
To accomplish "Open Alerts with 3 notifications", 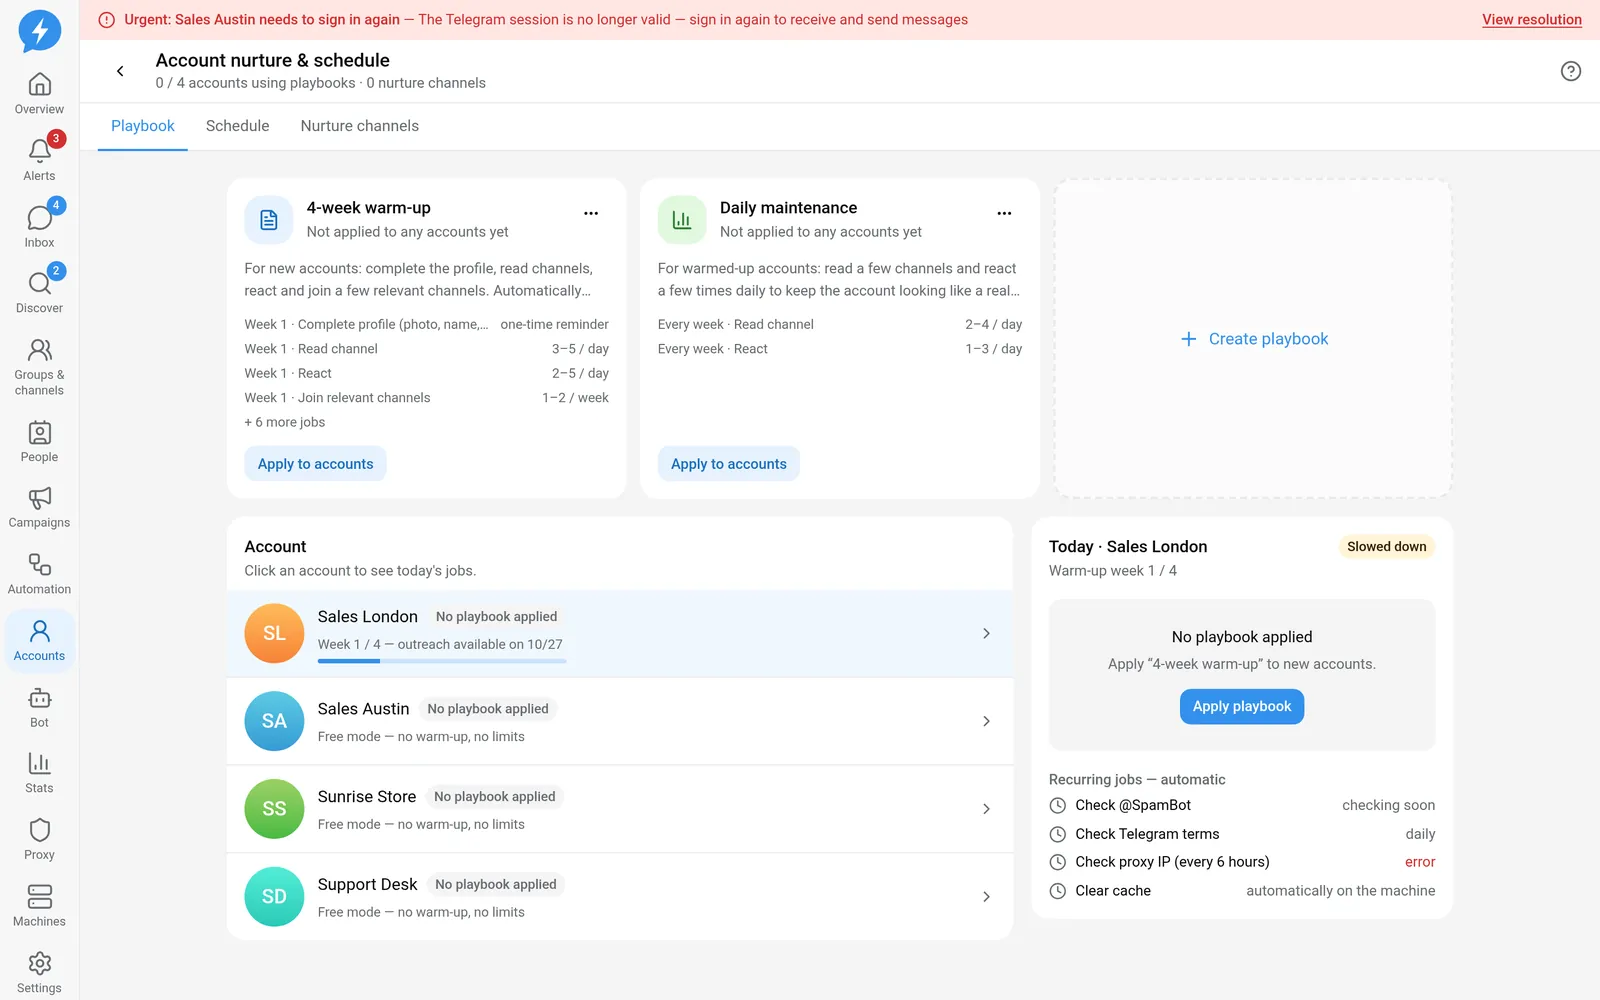I will [39, 160].
